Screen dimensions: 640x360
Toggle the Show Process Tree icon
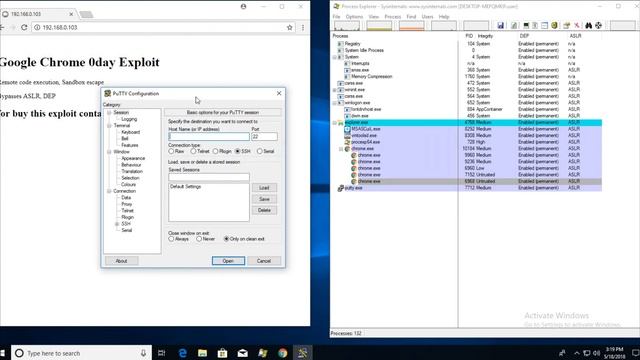[x=535, y=25]
